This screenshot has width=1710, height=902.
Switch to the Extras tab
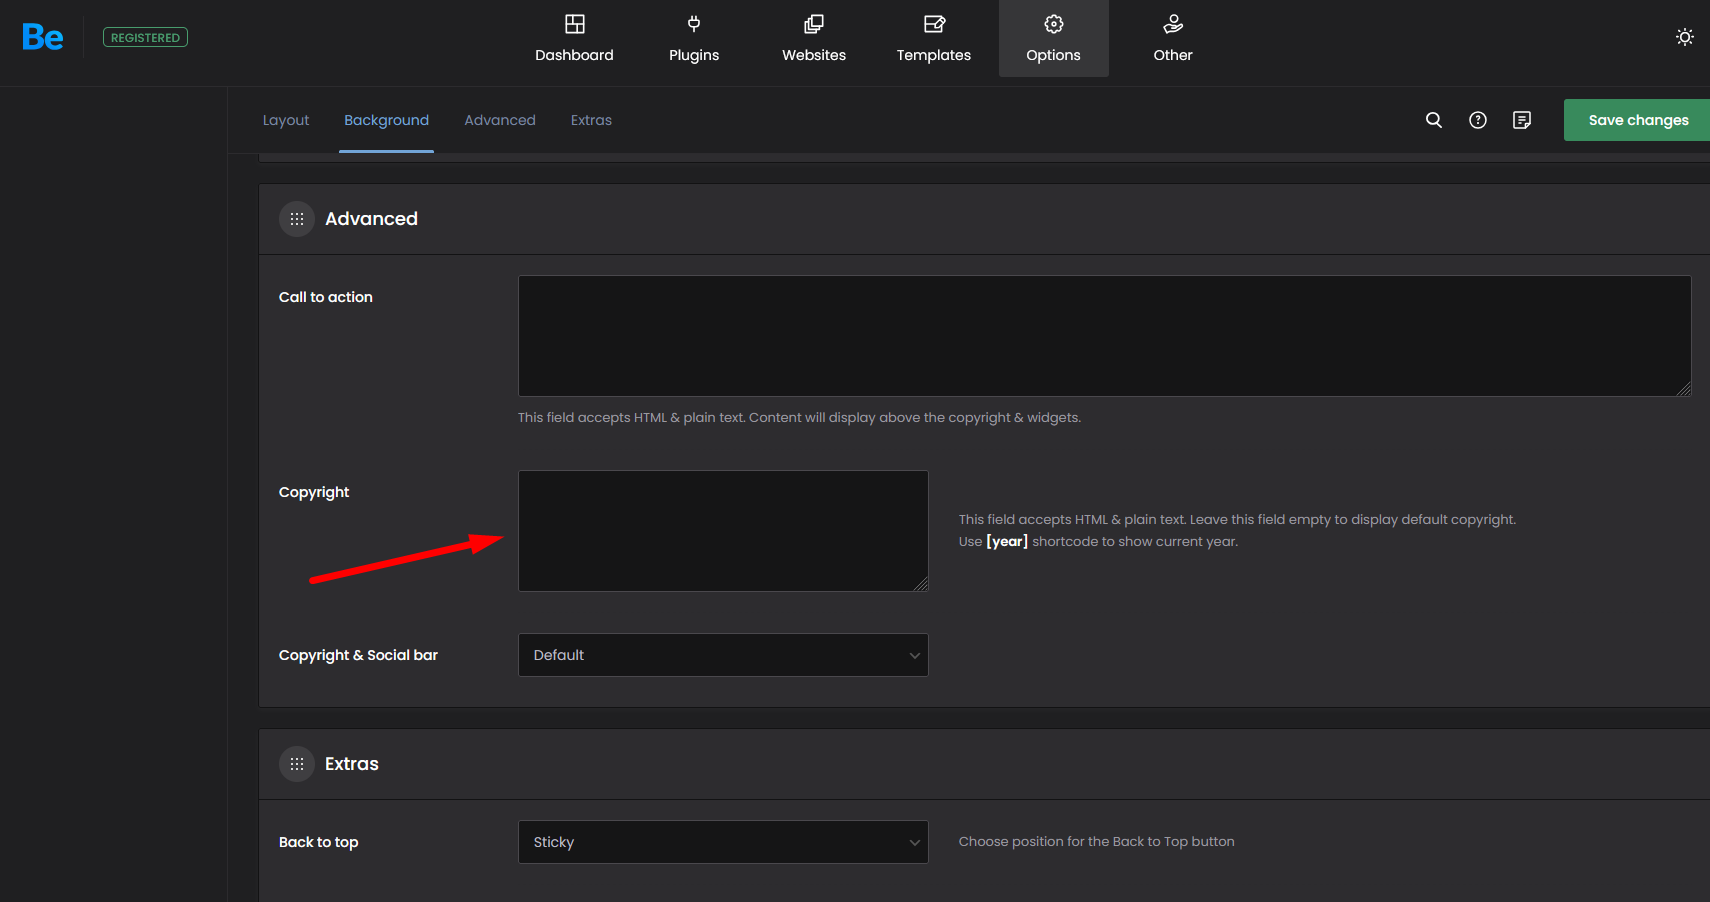[591, 120]
